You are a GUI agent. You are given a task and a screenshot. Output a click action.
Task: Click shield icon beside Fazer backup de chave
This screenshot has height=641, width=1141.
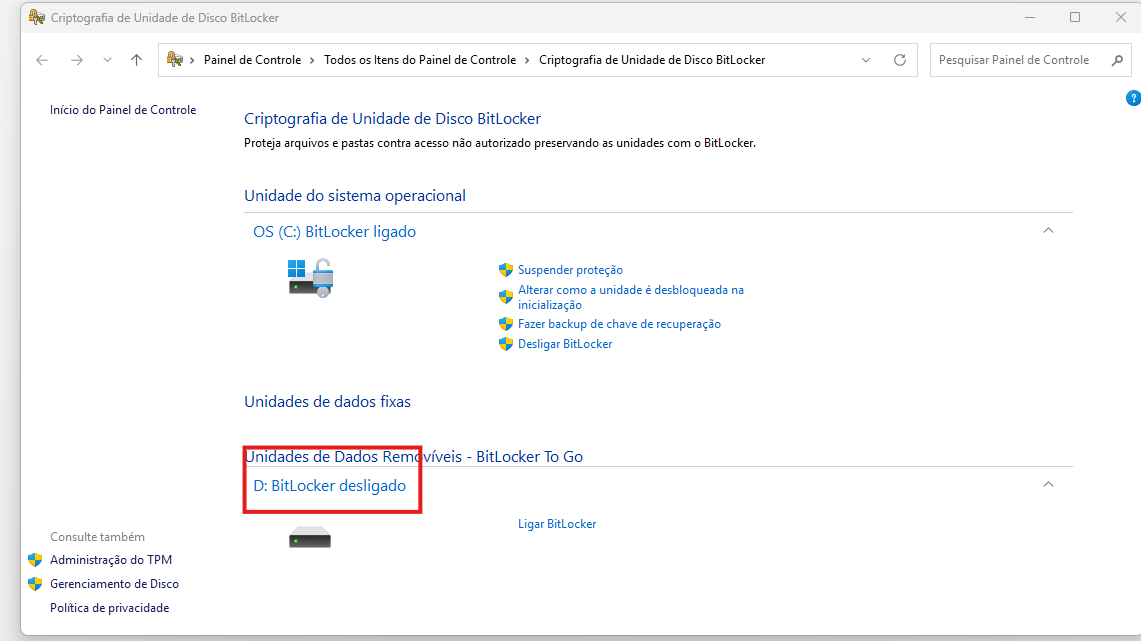[506, 324]
